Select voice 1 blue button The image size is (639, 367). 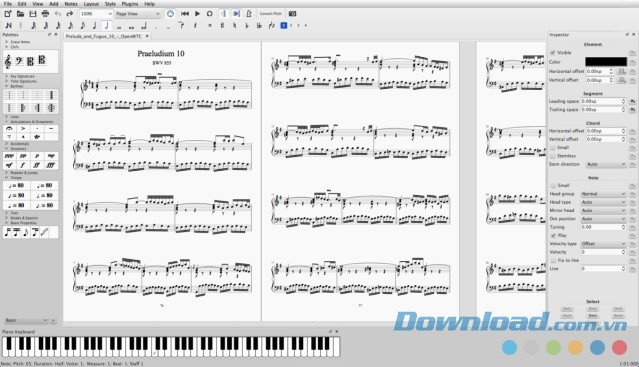(x=284, y=26)
